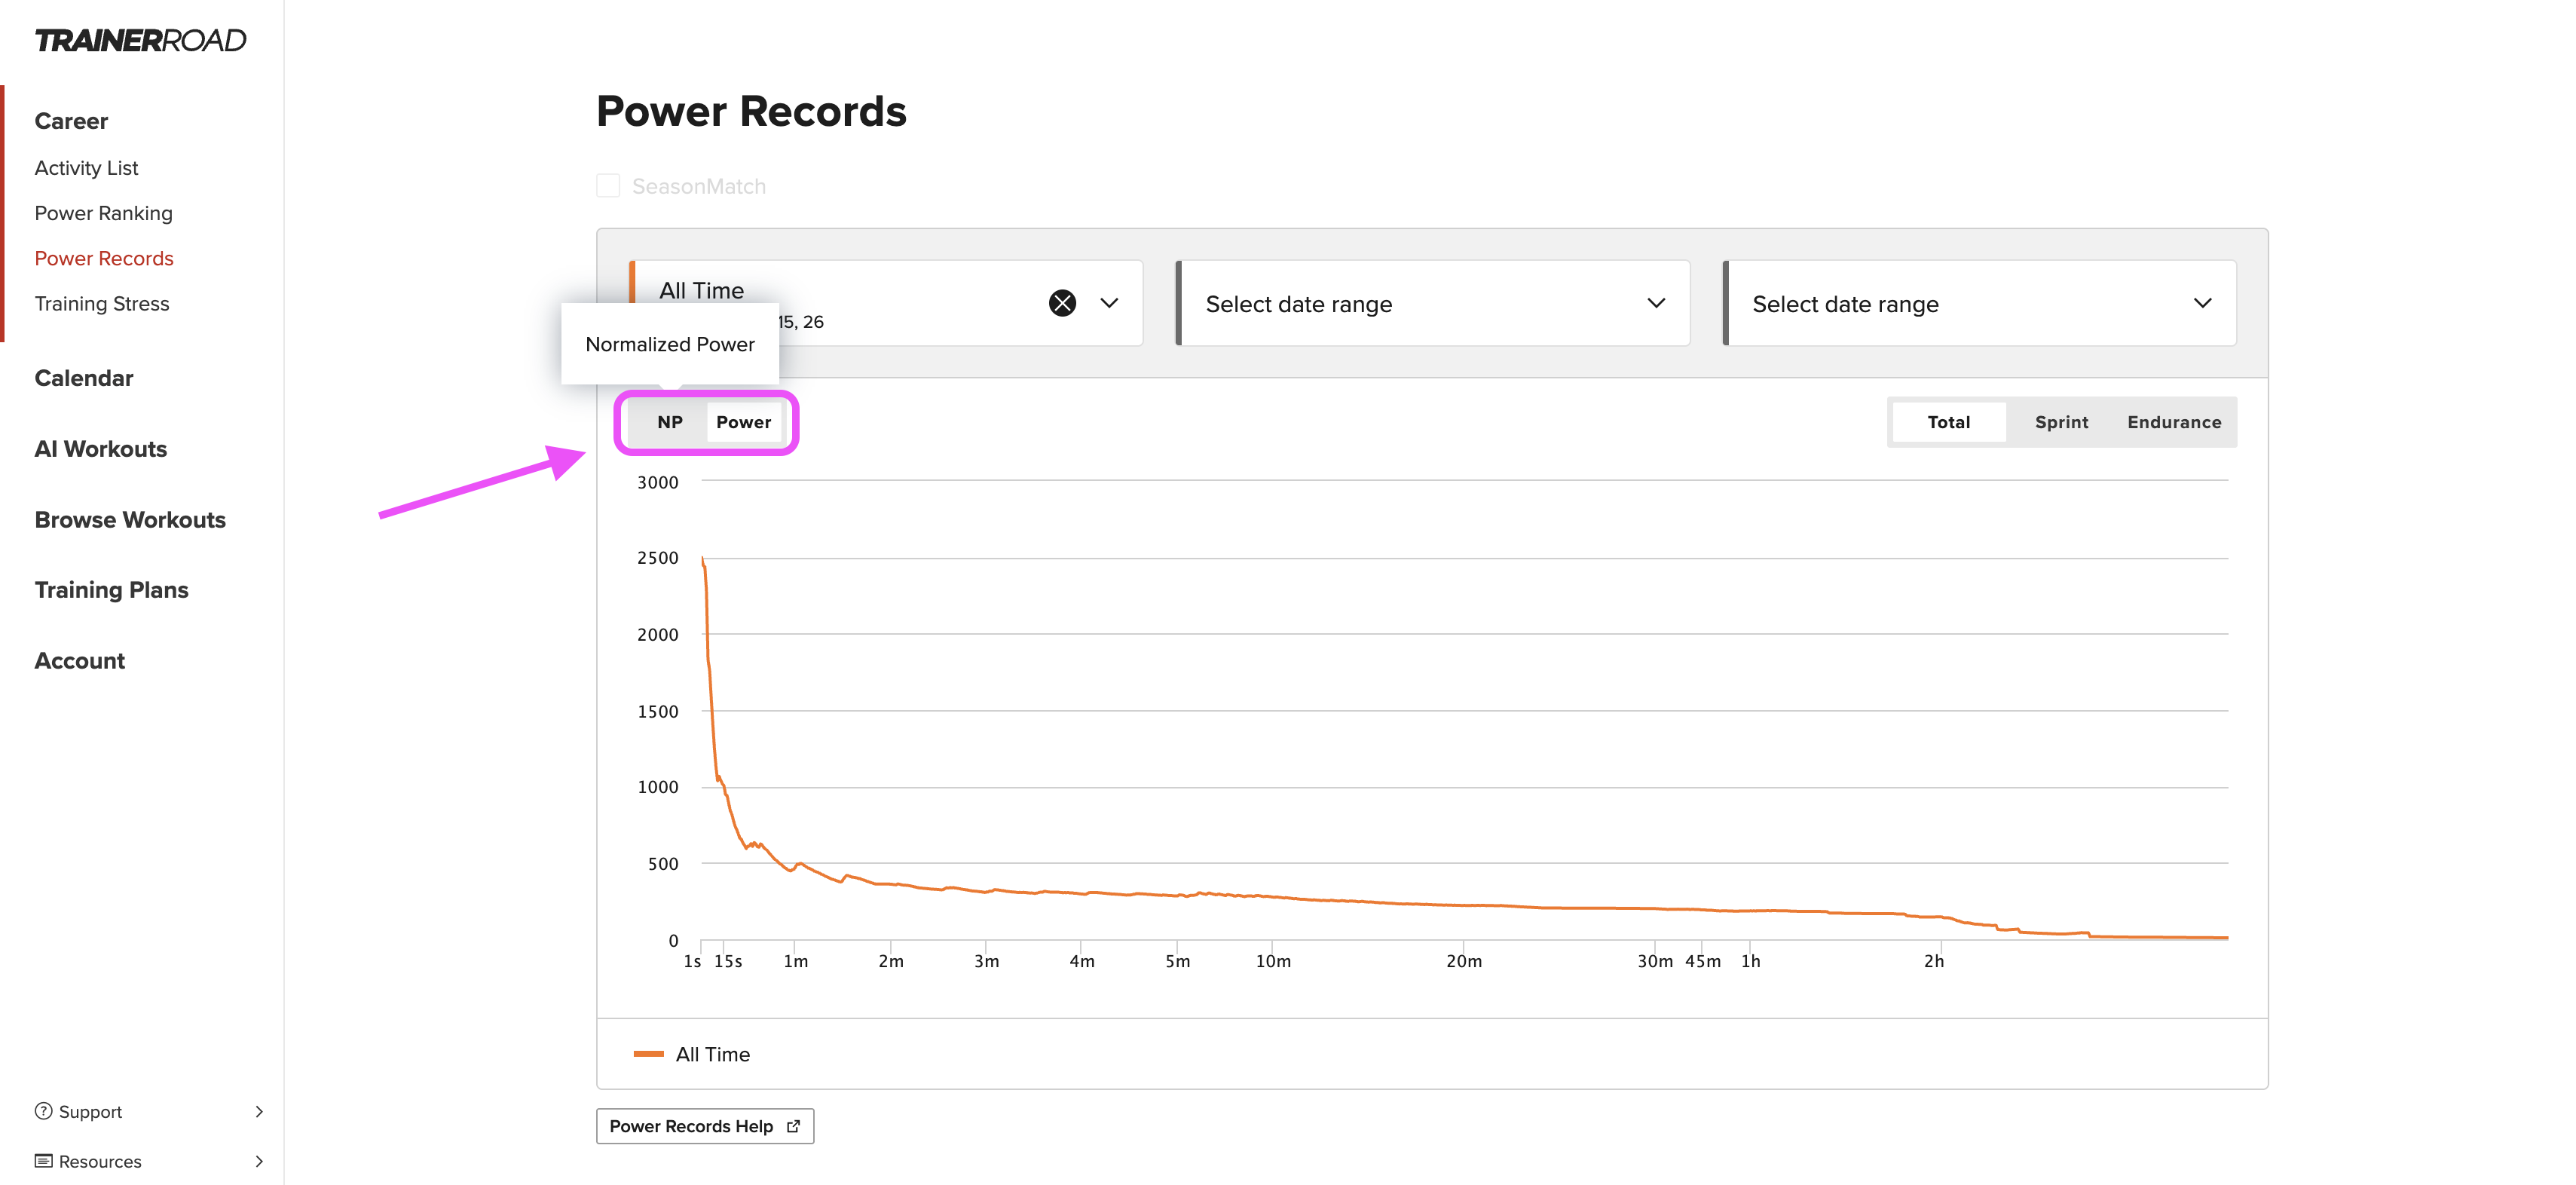Click the 500 watts axis label

coord(663,864)
